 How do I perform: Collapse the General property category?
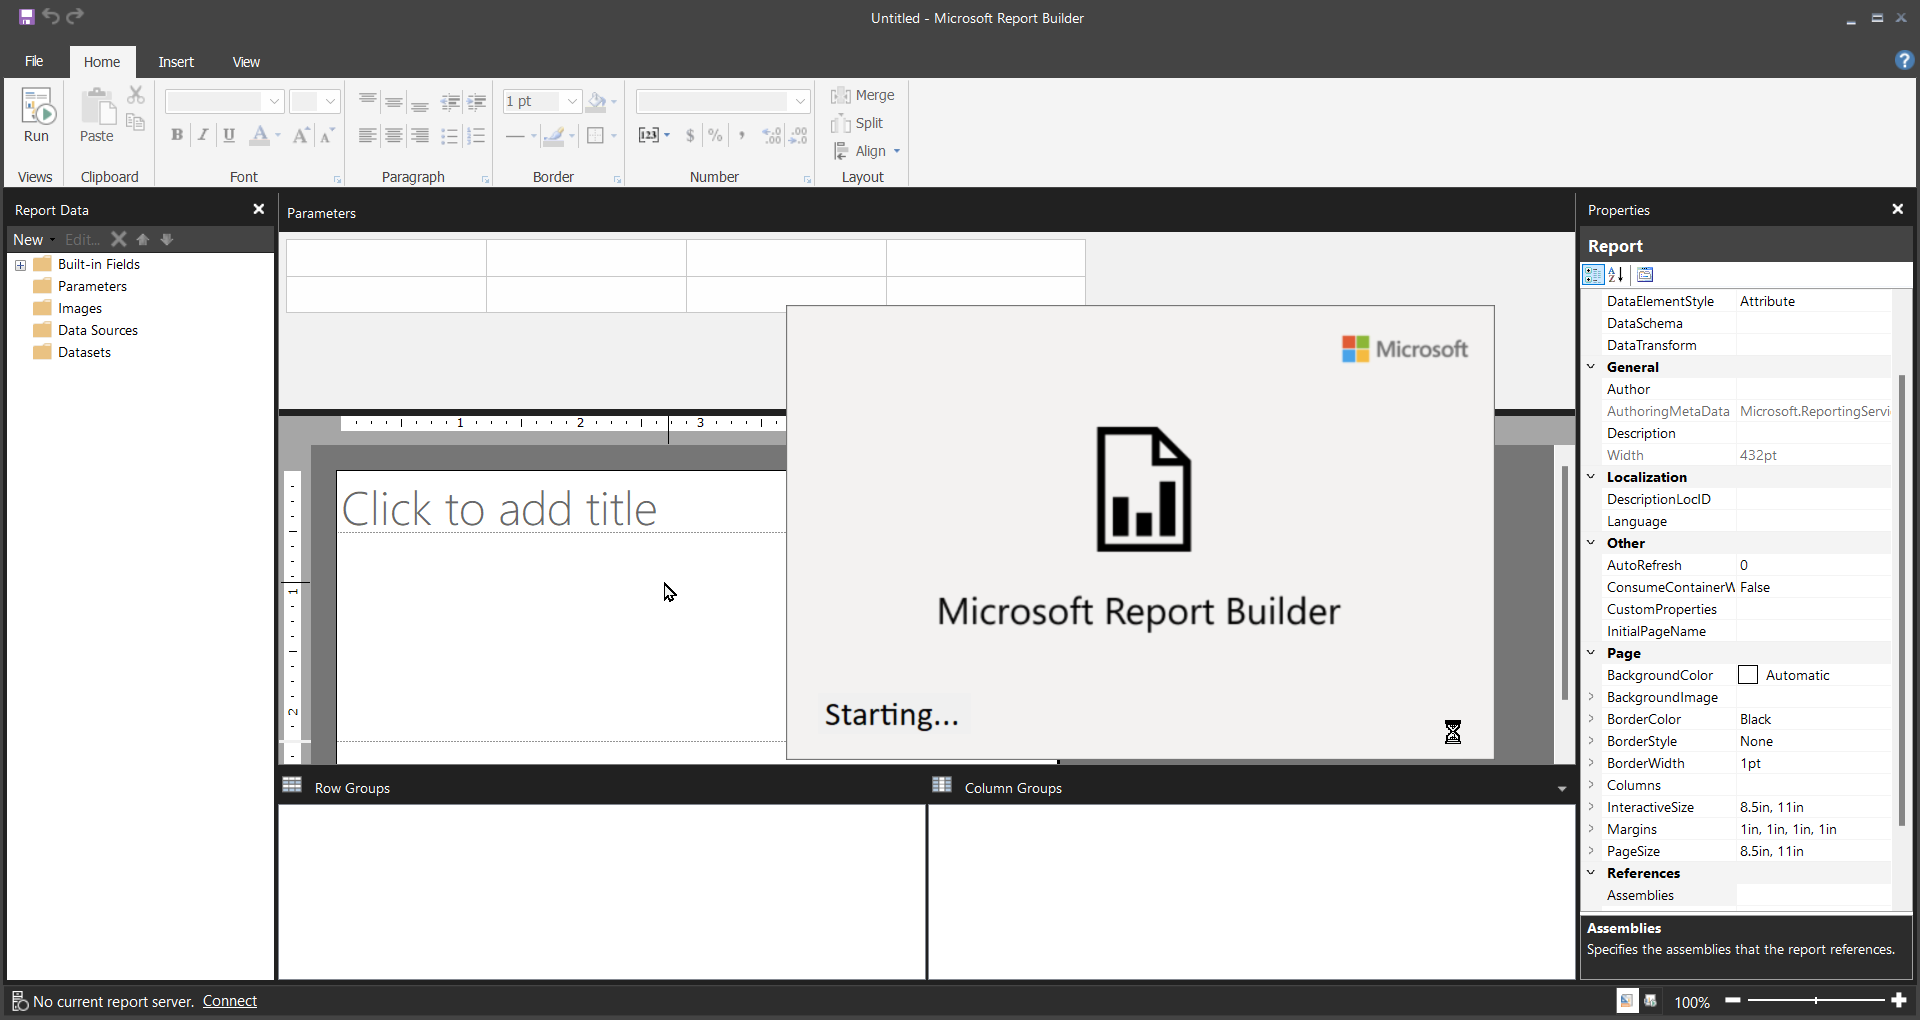point(1591,367)
